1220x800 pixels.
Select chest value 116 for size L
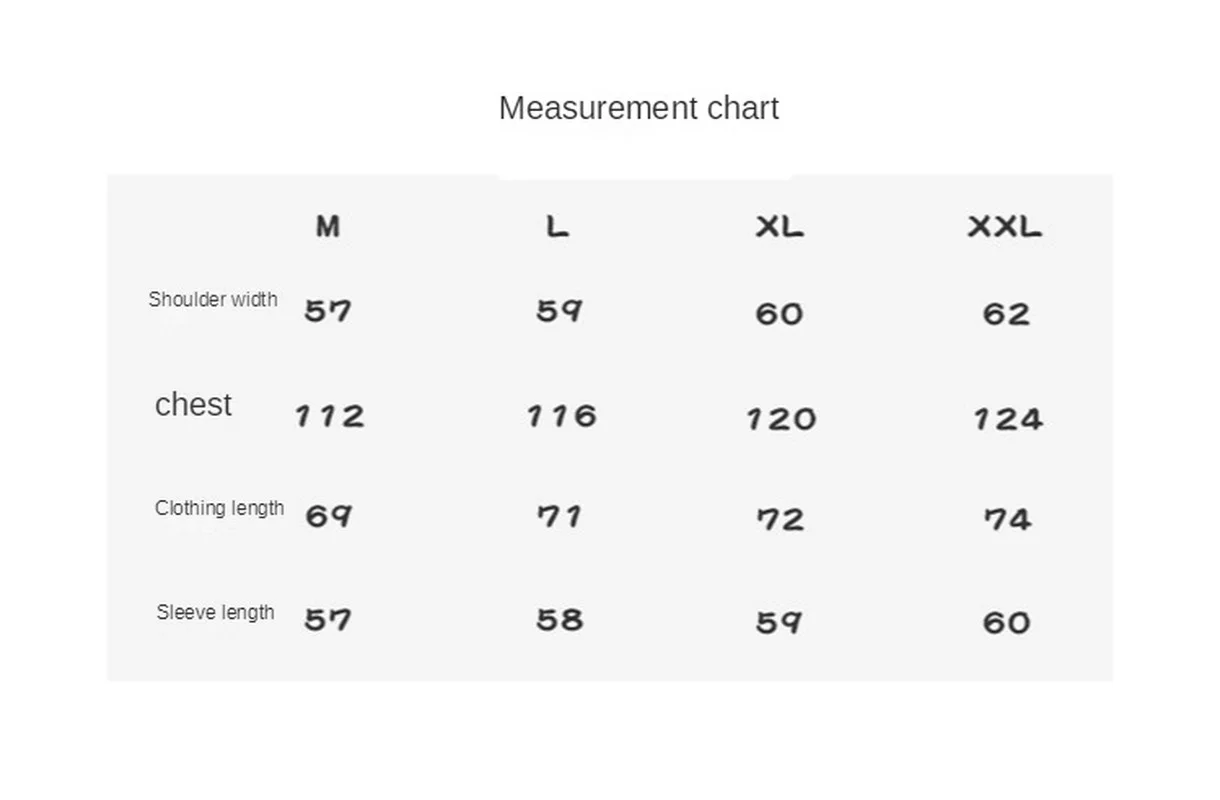(x=562, y=415)
